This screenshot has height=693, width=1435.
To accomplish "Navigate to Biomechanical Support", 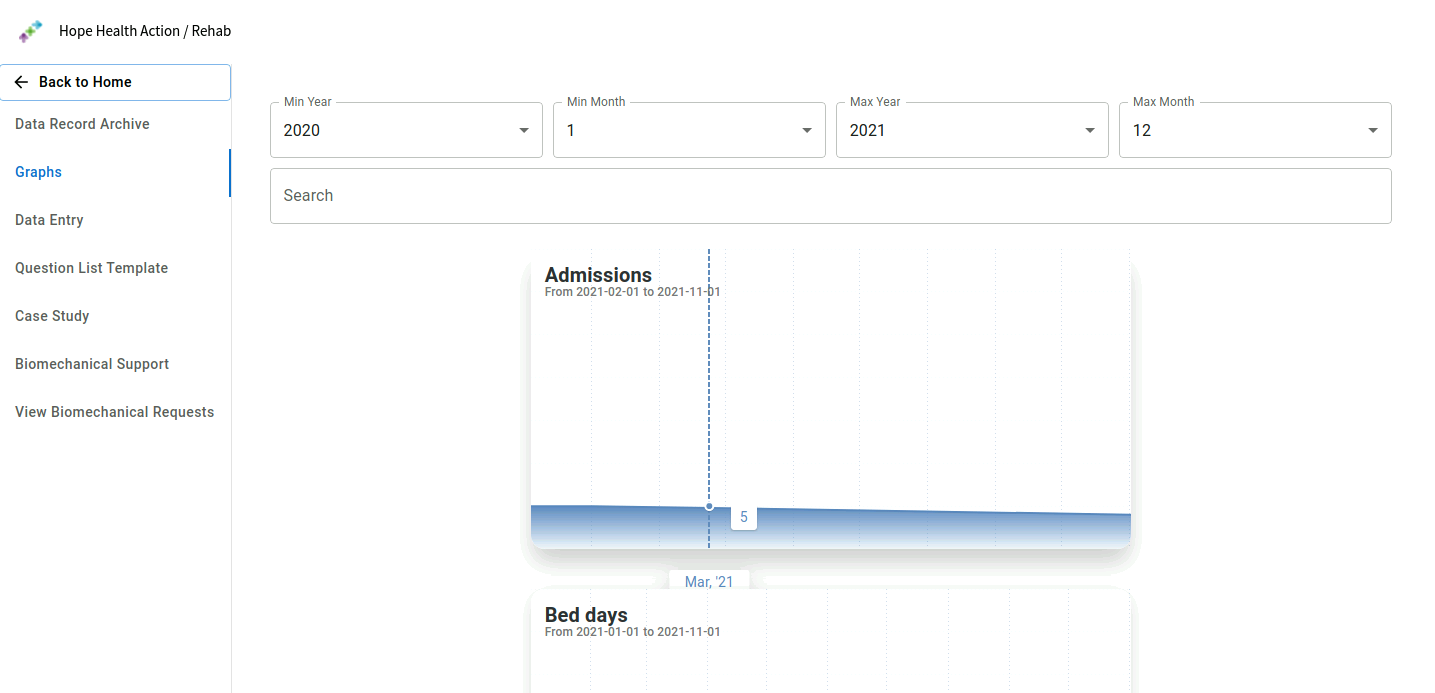I will [92, 364].
